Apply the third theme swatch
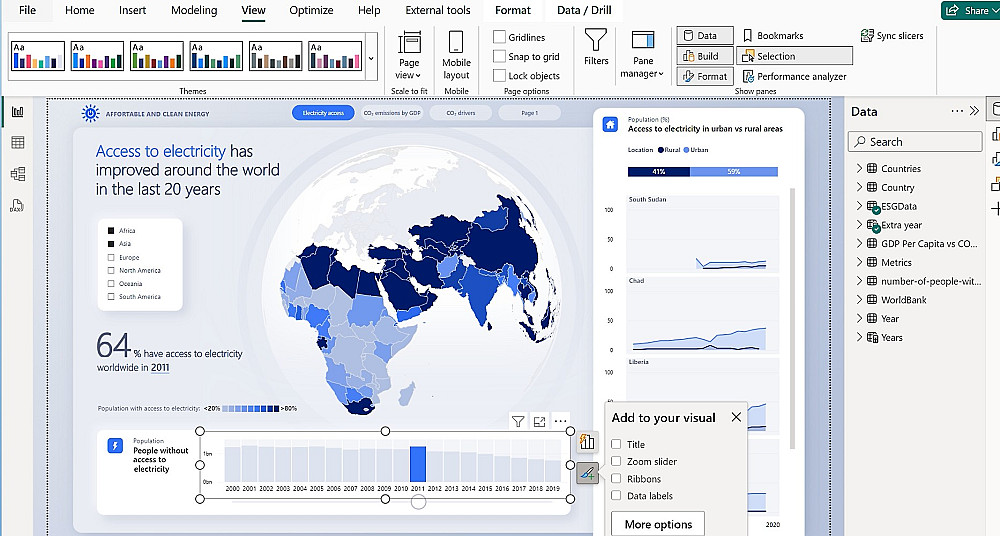This screenshot has width=1000, height=536. click(x=157, y=56)
